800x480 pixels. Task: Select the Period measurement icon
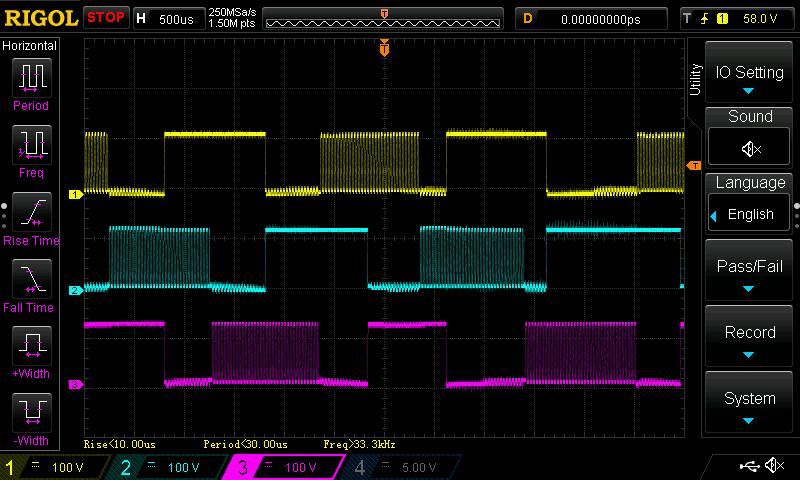click(x=32, y=78)
